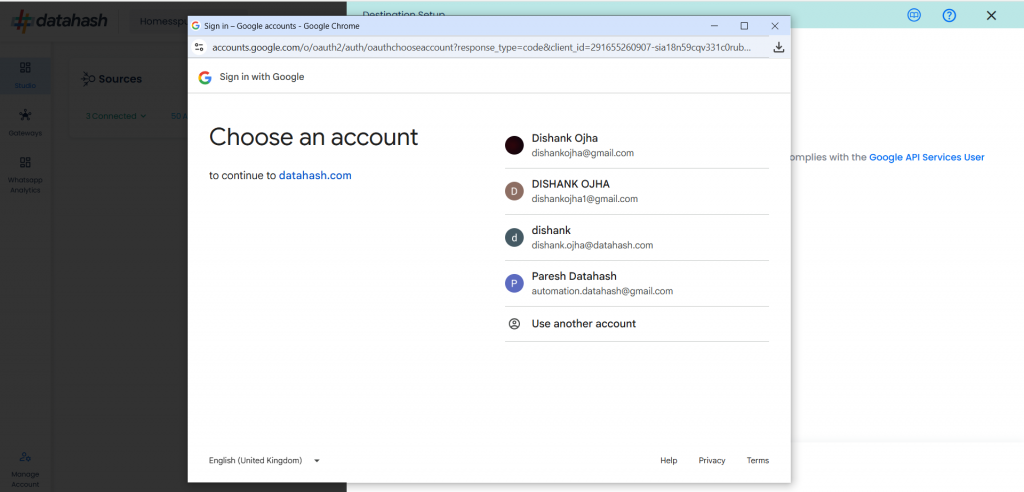1024x492 pixels.
Task: Minimize the Google sign-in popup window
Action: [x=714, y=26]
